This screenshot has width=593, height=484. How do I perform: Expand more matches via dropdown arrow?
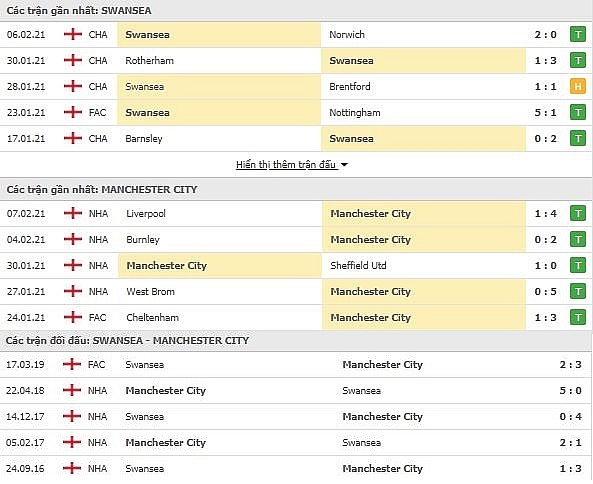[344, 165]
